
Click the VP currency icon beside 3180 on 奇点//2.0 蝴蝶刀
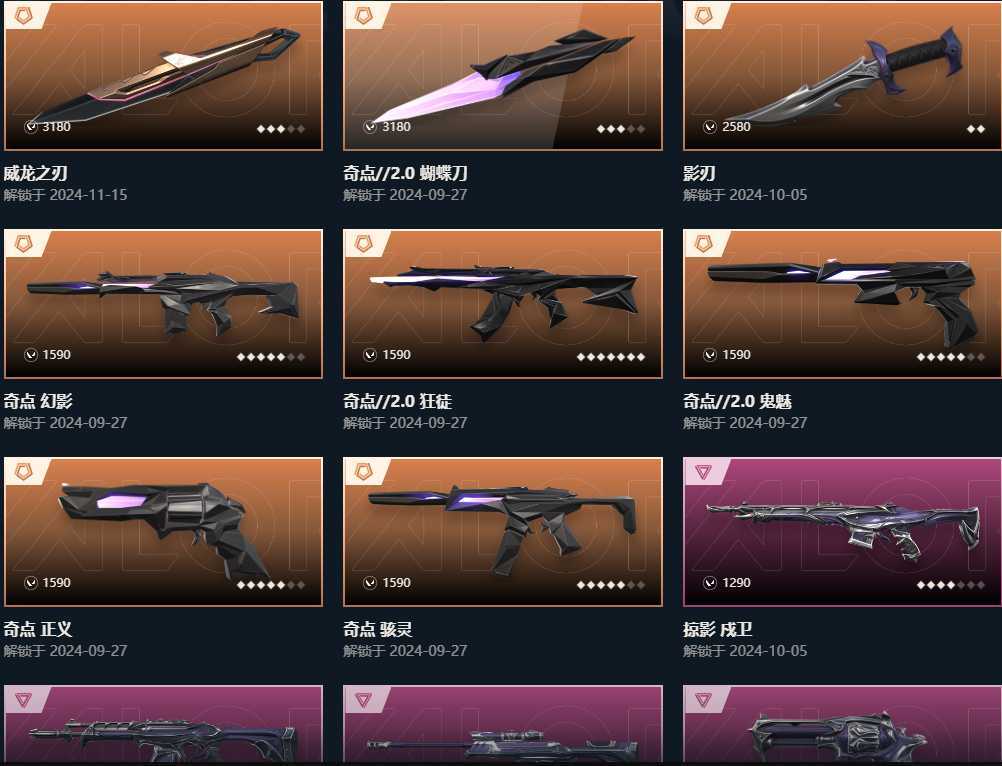pos(370,126)
